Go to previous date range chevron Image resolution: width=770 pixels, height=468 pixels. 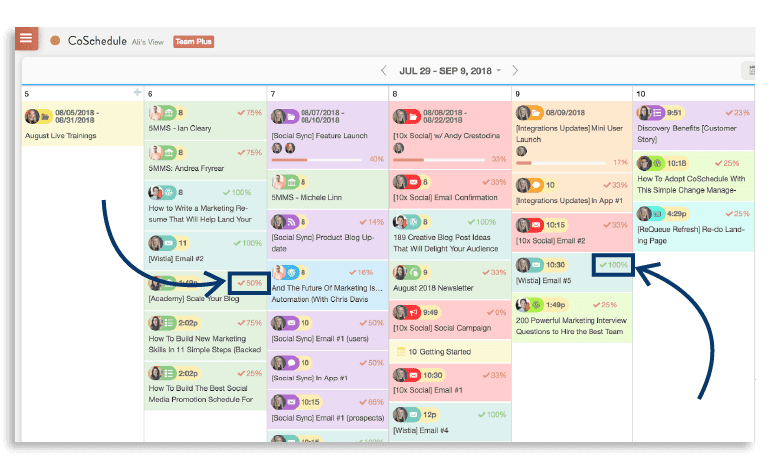(x=383, y=71)
